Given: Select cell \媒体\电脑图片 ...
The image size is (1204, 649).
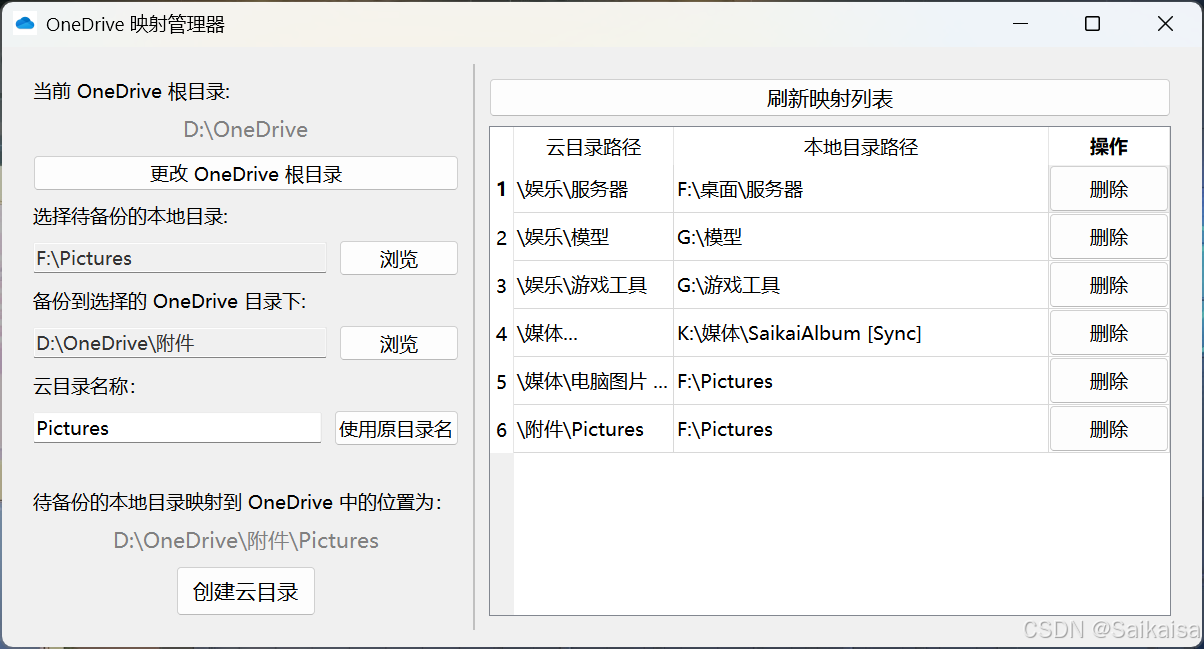Looking at the screenshot, I should [593, 381].
